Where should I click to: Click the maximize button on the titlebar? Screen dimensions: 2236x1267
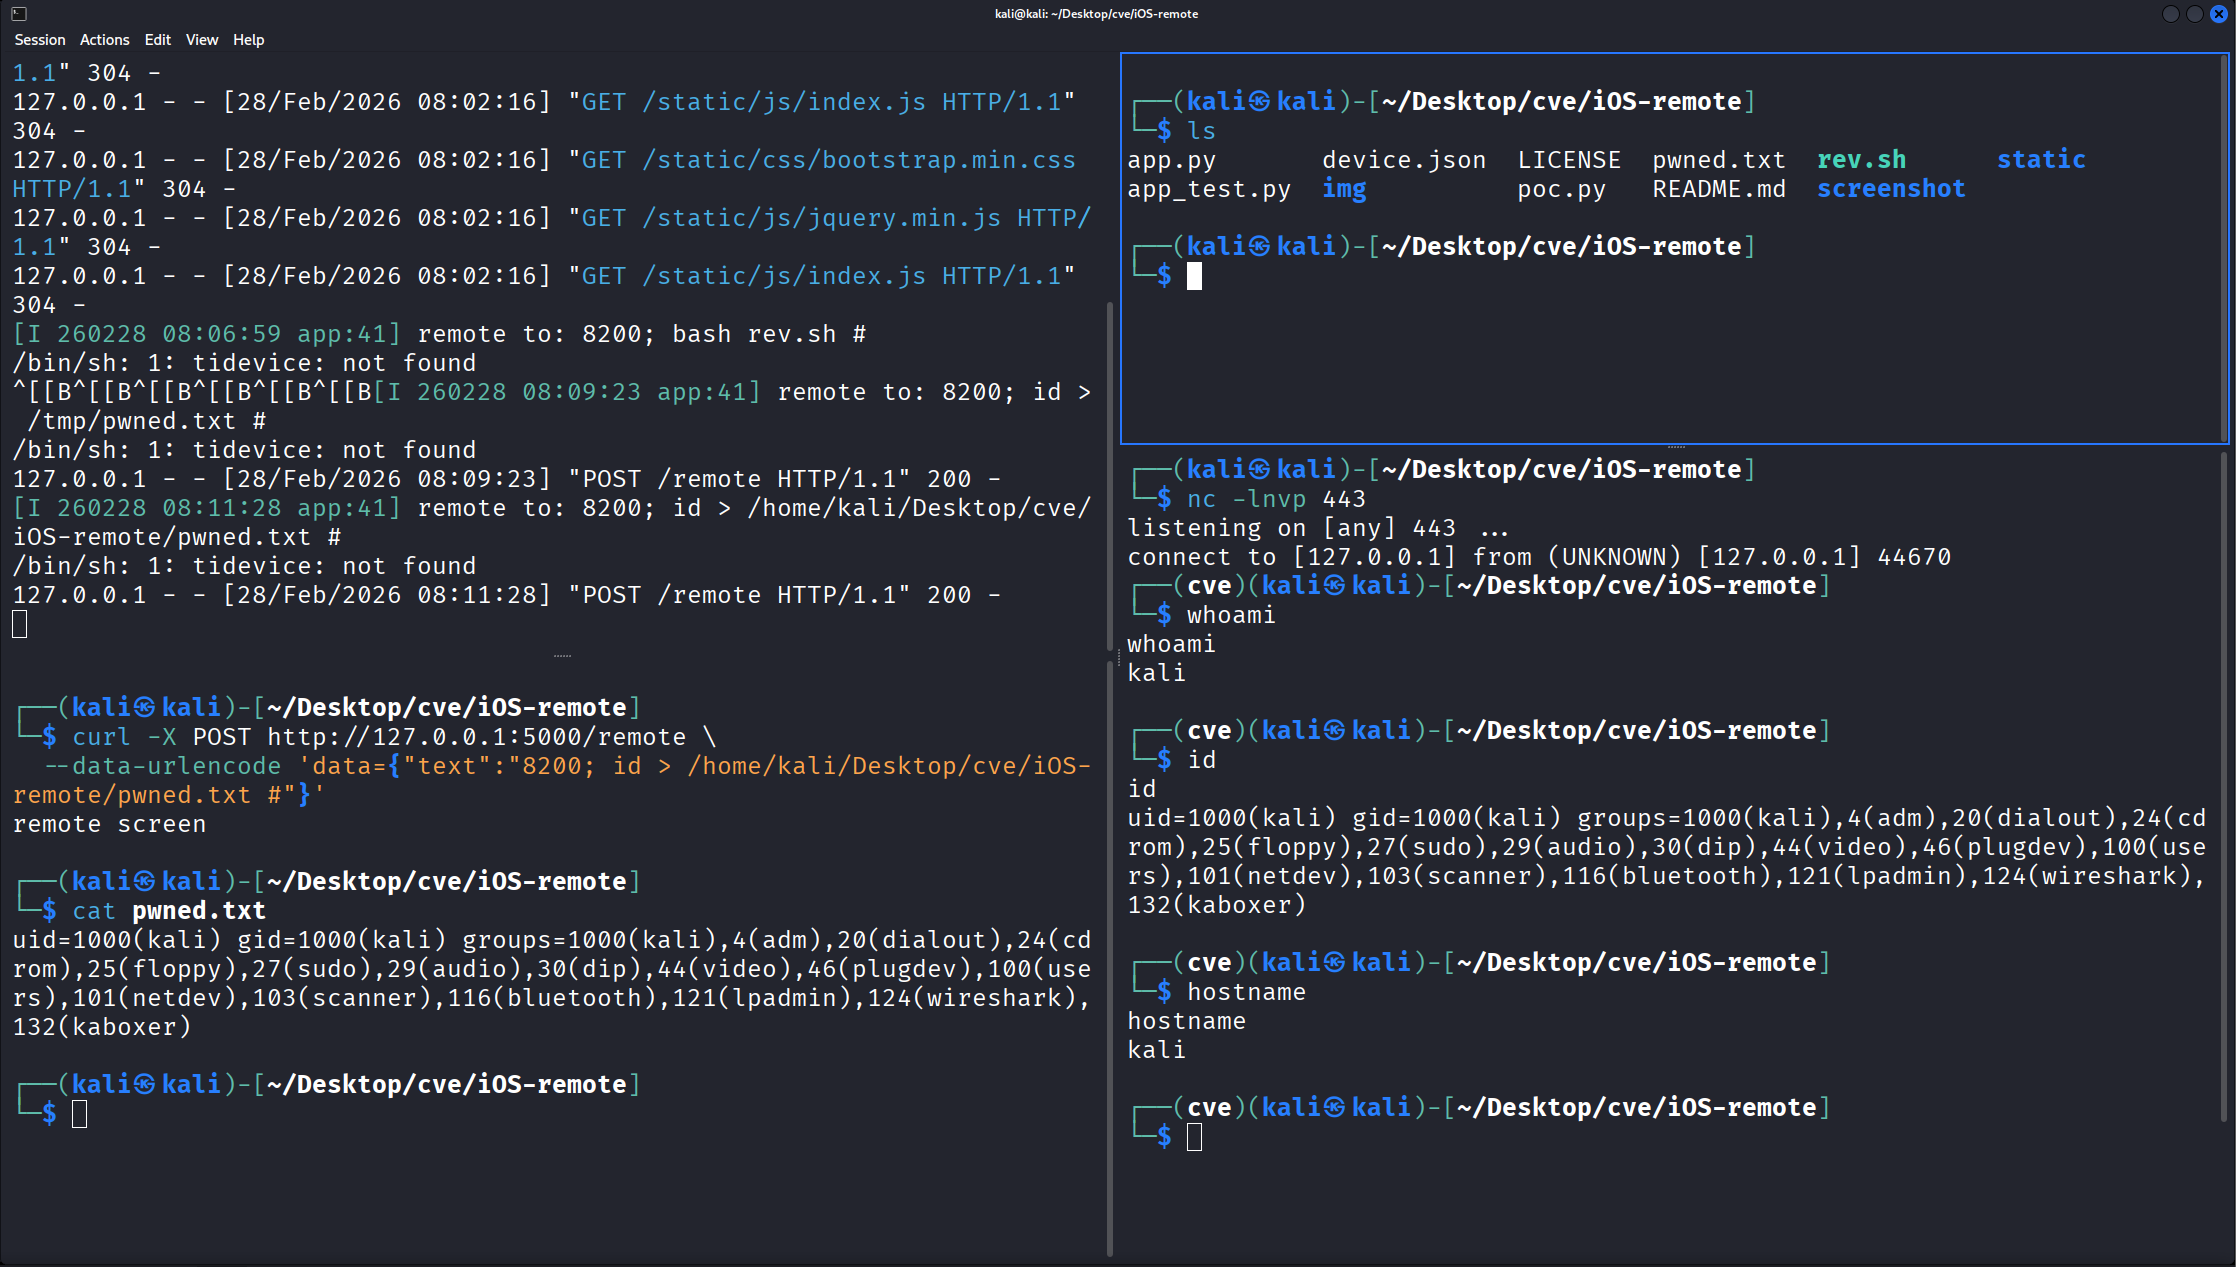click(x=2195, y=14)
